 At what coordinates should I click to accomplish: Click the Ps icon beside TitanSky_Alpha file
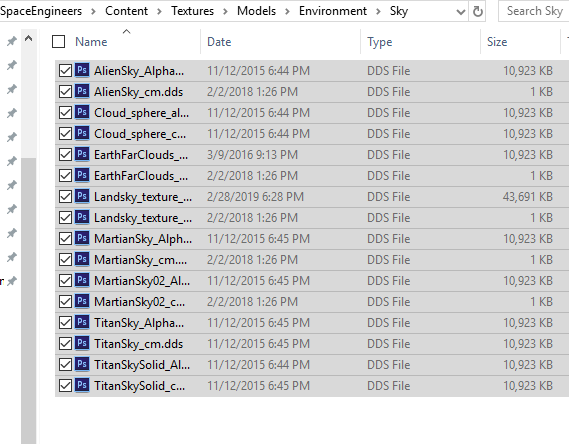click(82, 322)
